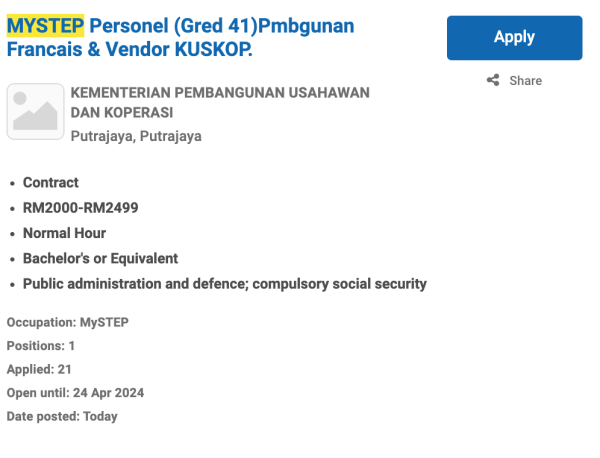This screenshot has height=458, width=600.
Task: Click the Applied: 21 count
Action: coord(39,369)
